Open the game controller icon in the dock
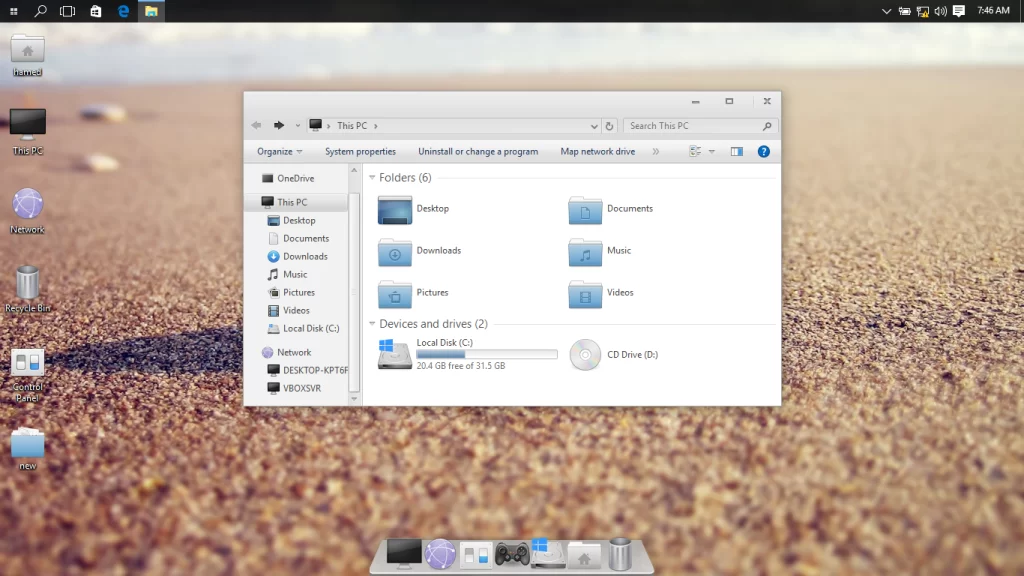 (x=512, y=553)
